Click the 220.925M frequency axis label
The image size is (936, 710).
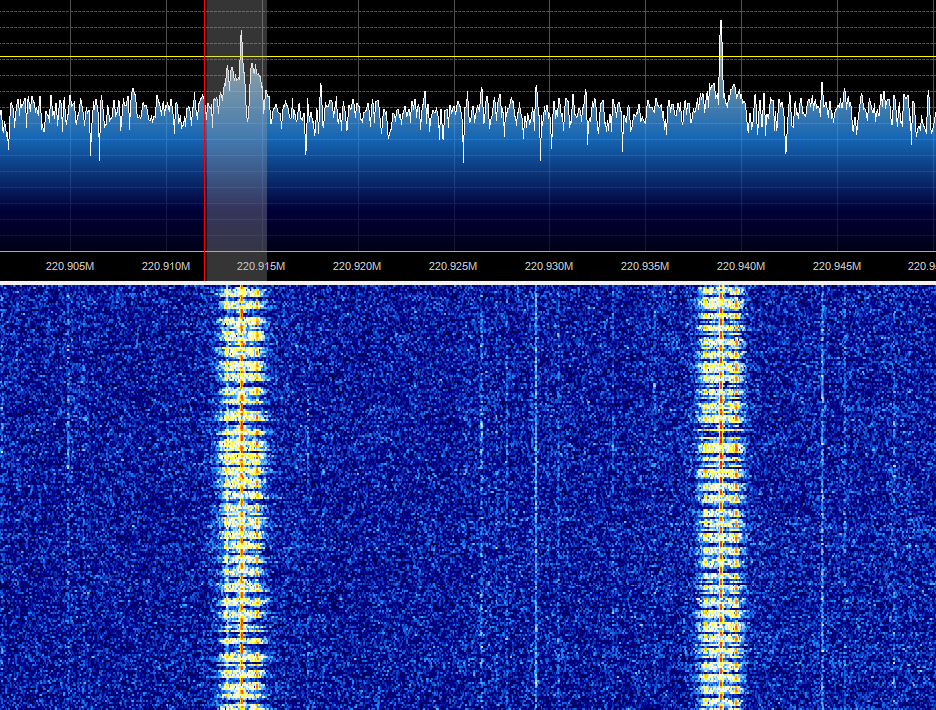tap(453, 266)
